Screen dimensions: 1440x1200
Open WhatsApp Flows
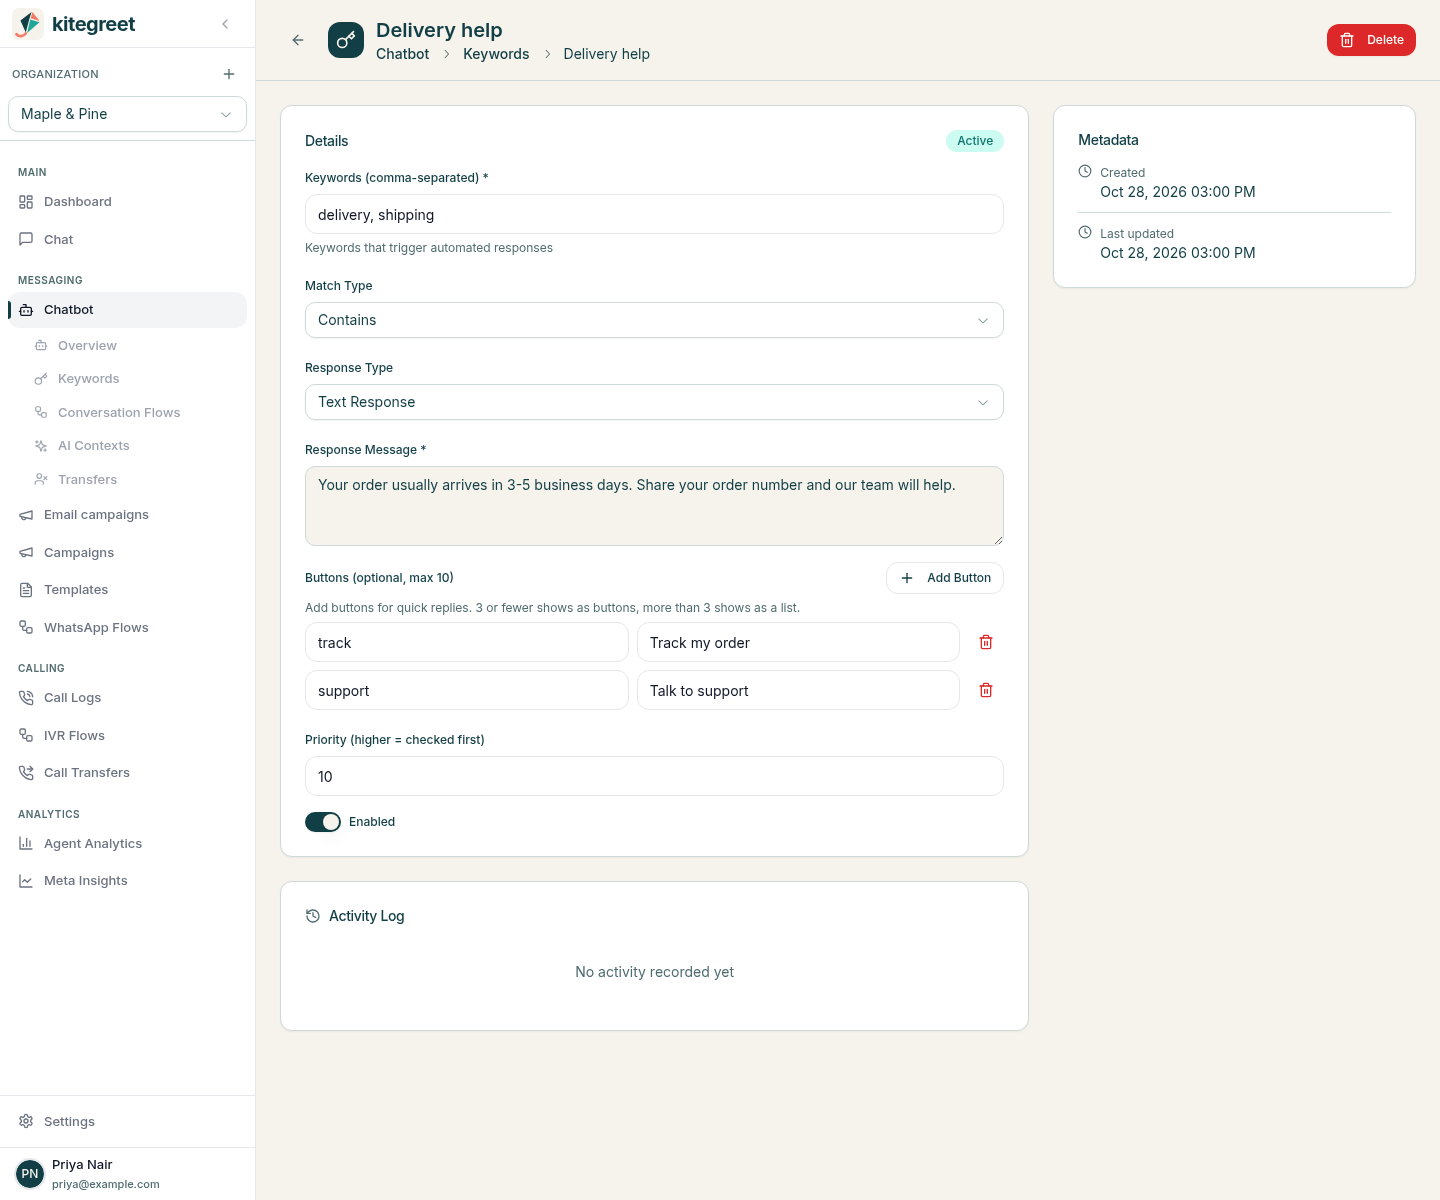pos(127,628)
